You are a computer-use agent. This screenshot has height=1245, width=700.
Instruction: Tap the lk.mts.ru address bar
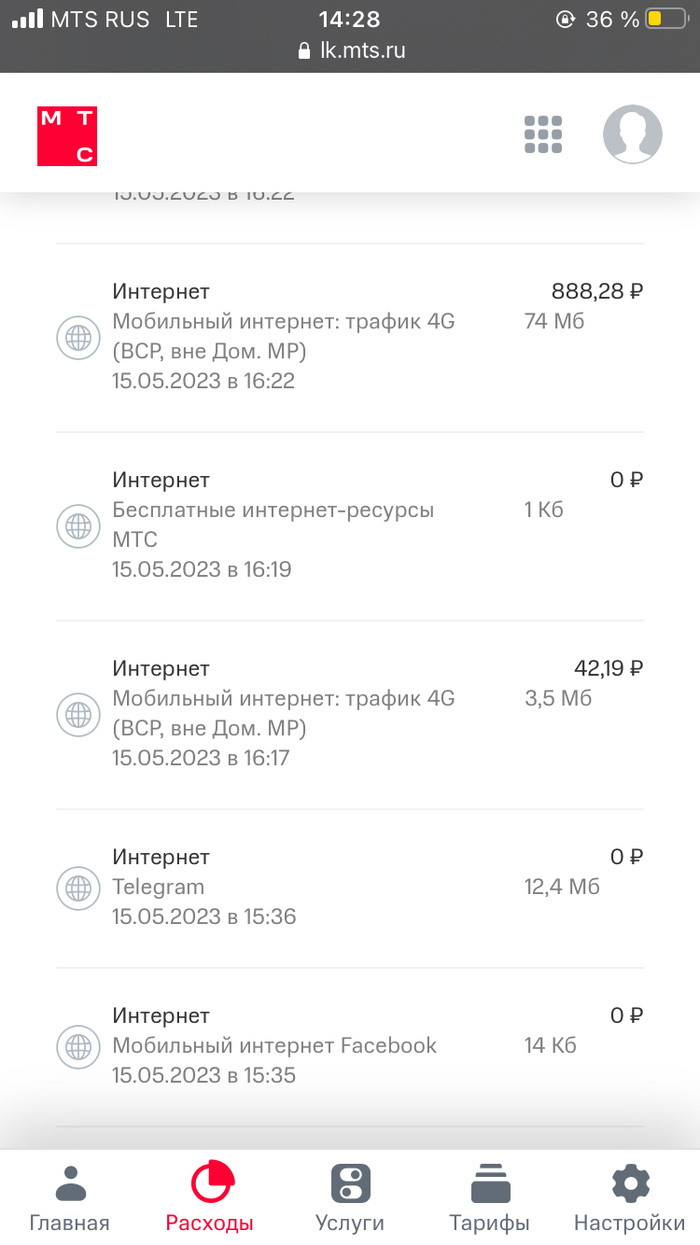(351, 52)
